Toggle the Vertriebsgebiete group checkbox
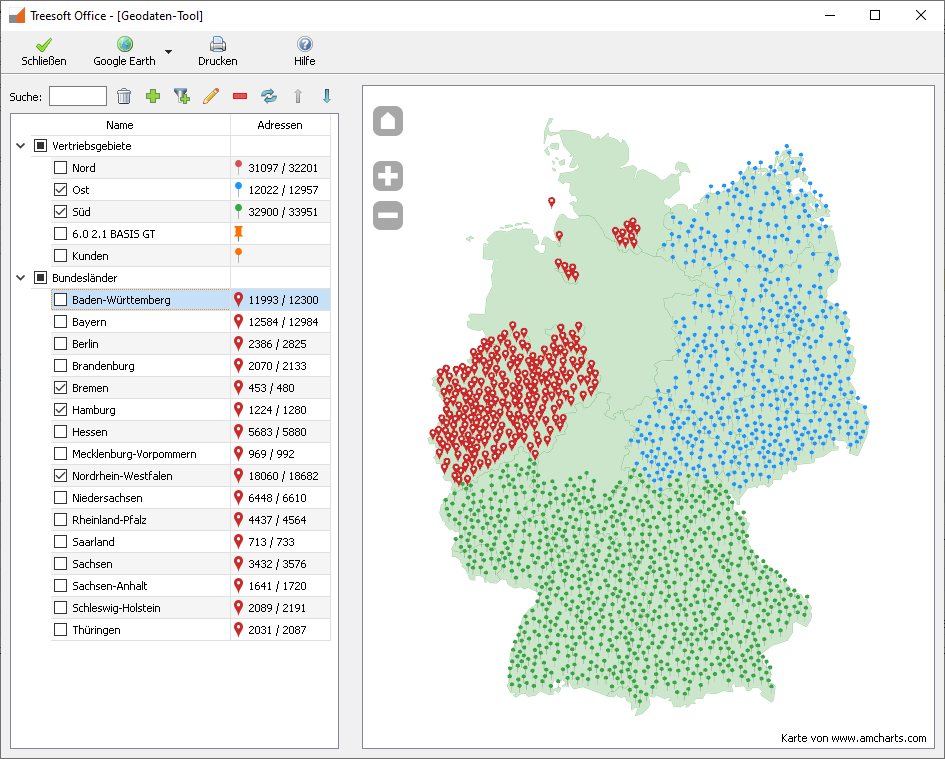The image size is (945, 759). (x=40, y=146)
